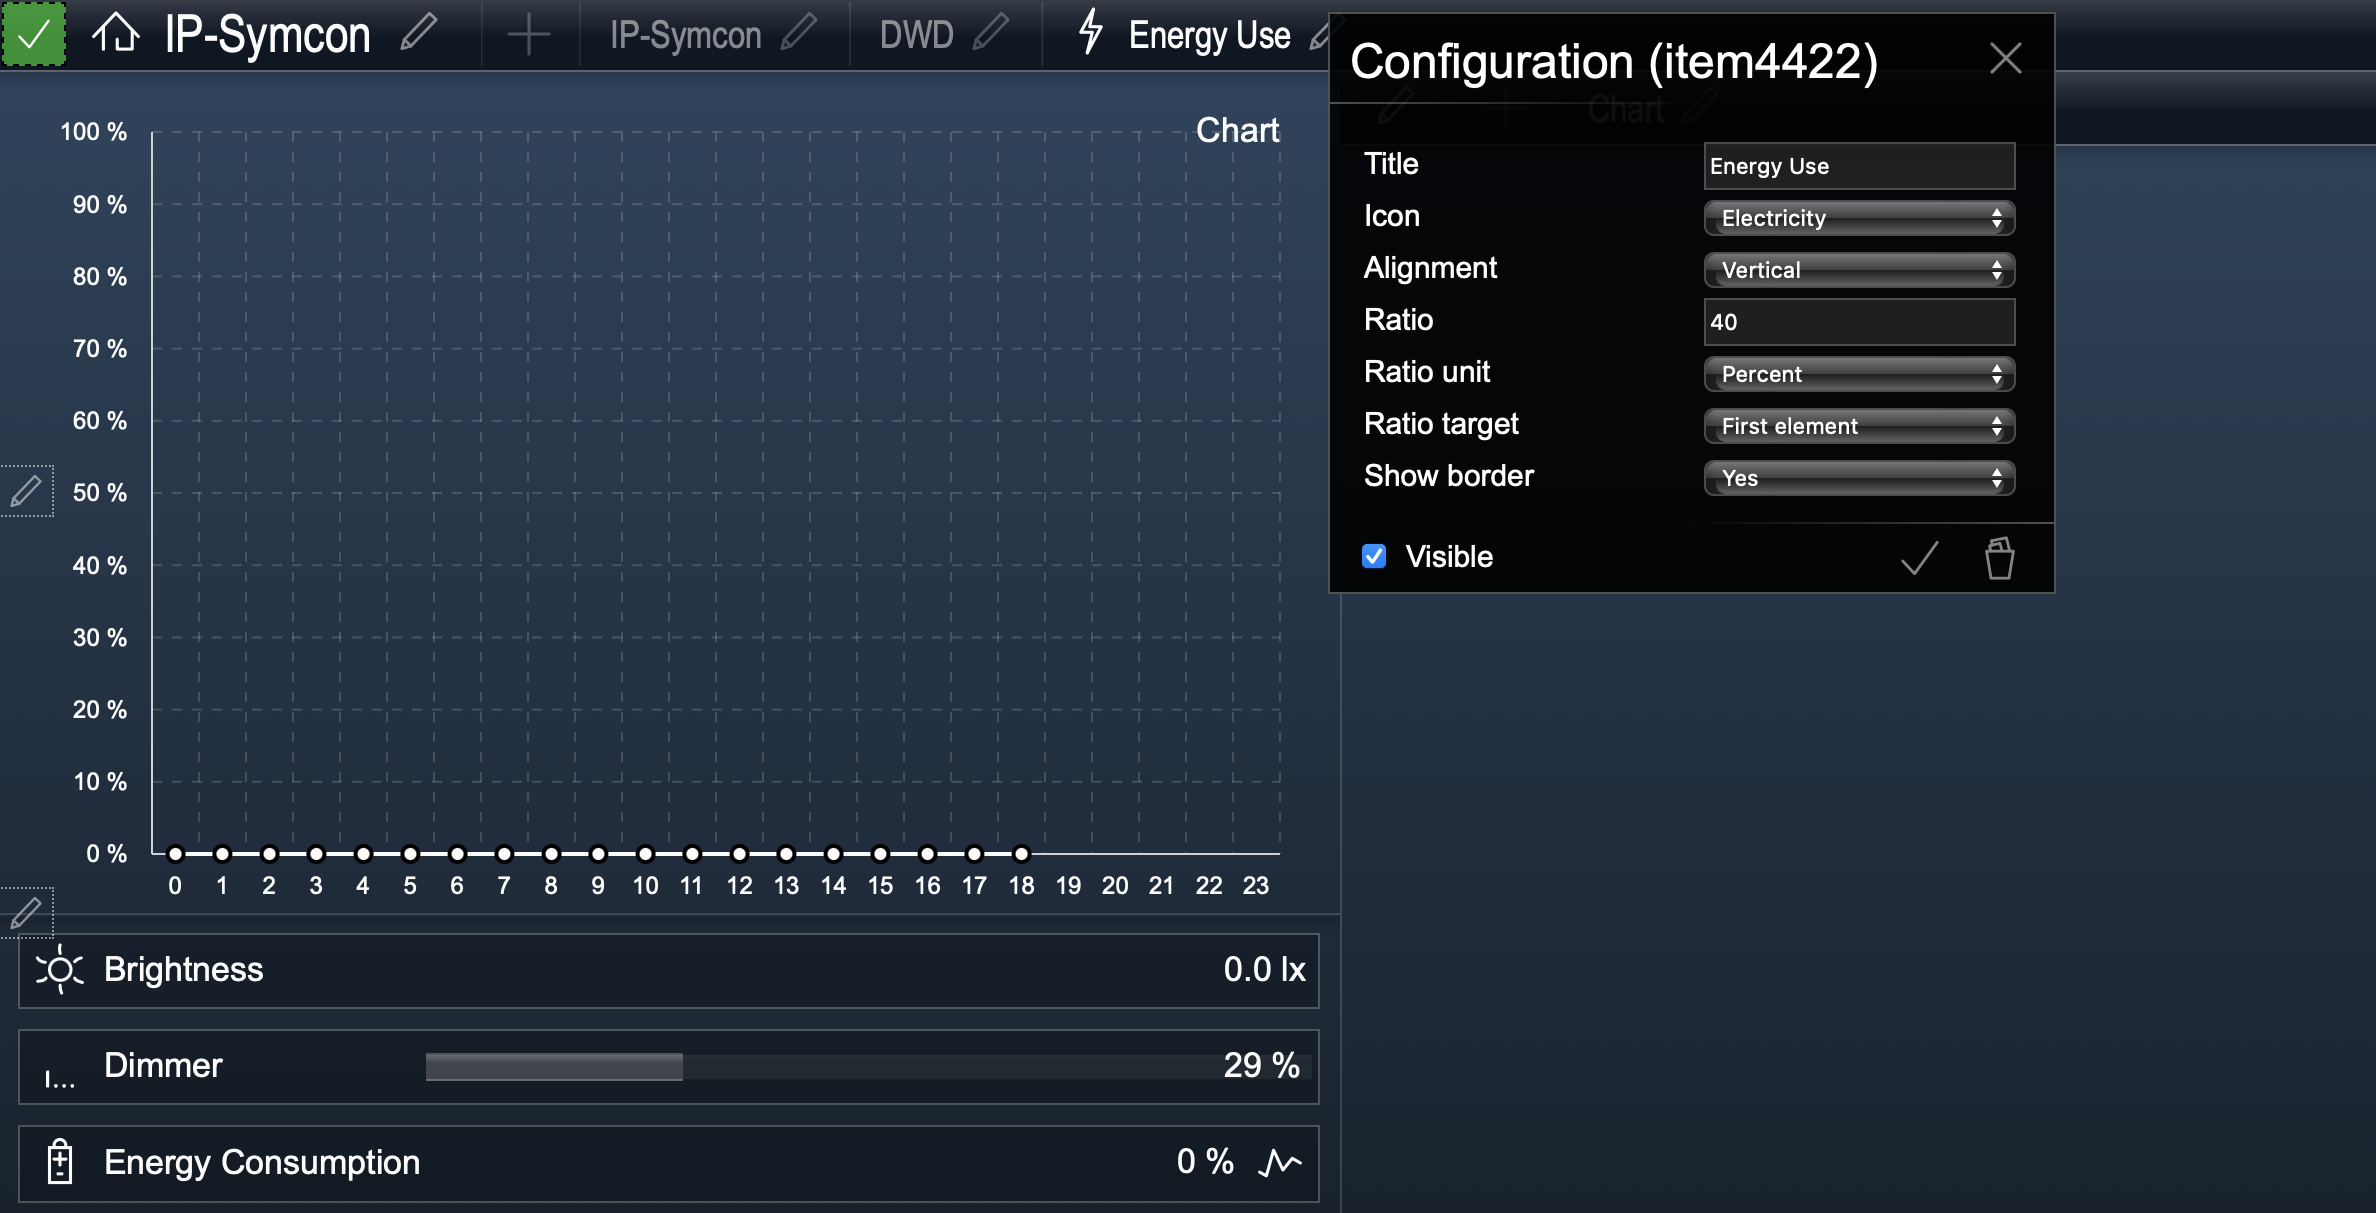The image size is (2376, 1213).
Task: Click the pencil icon next to DWD tab
Action: [990, 33]
